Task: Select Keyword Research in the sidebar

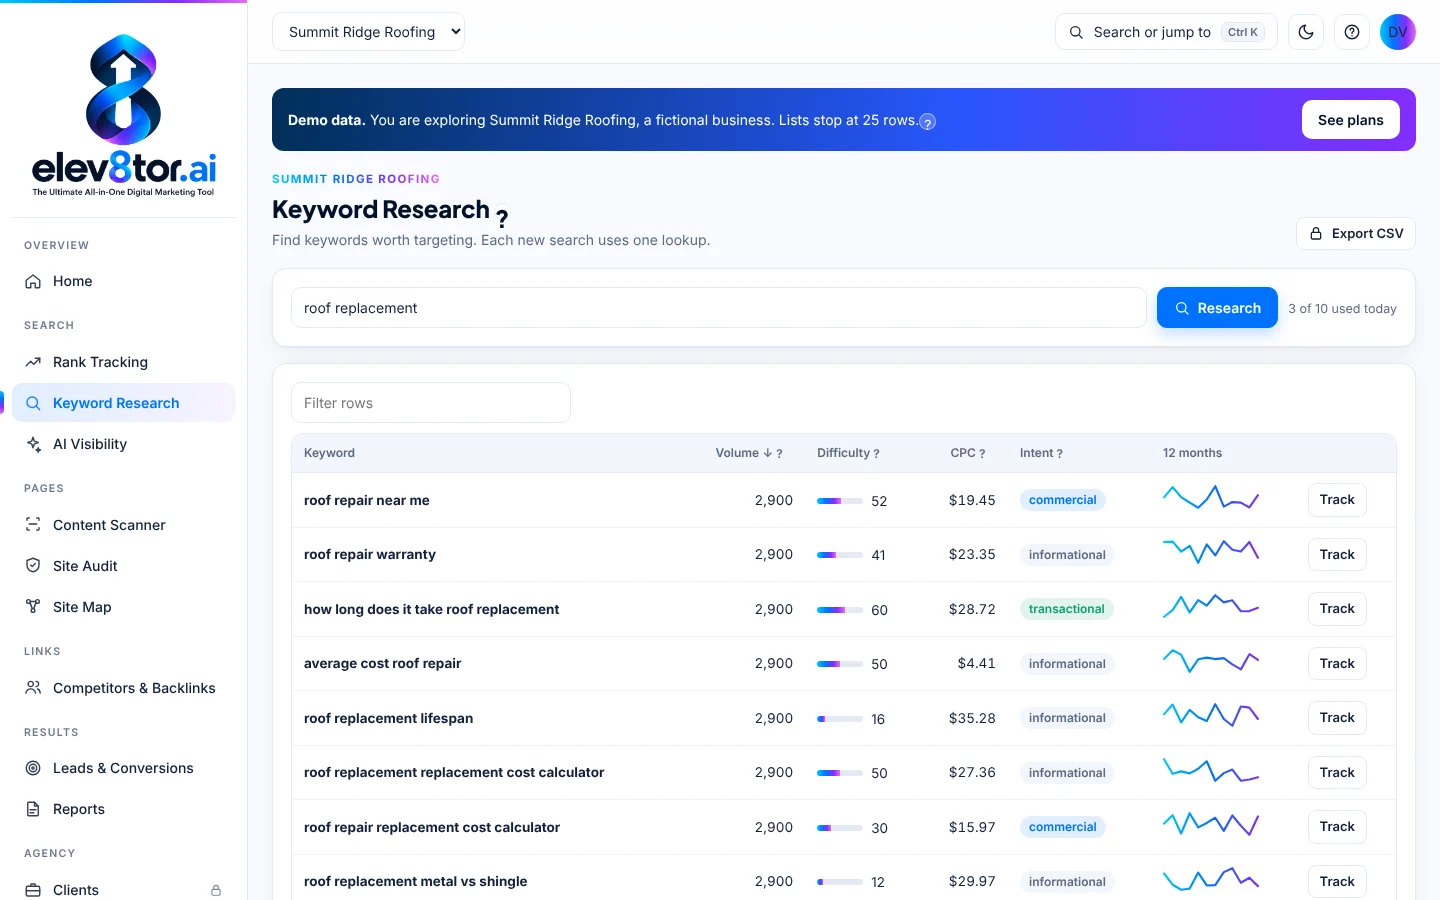Action: click(x=123, y=403)
